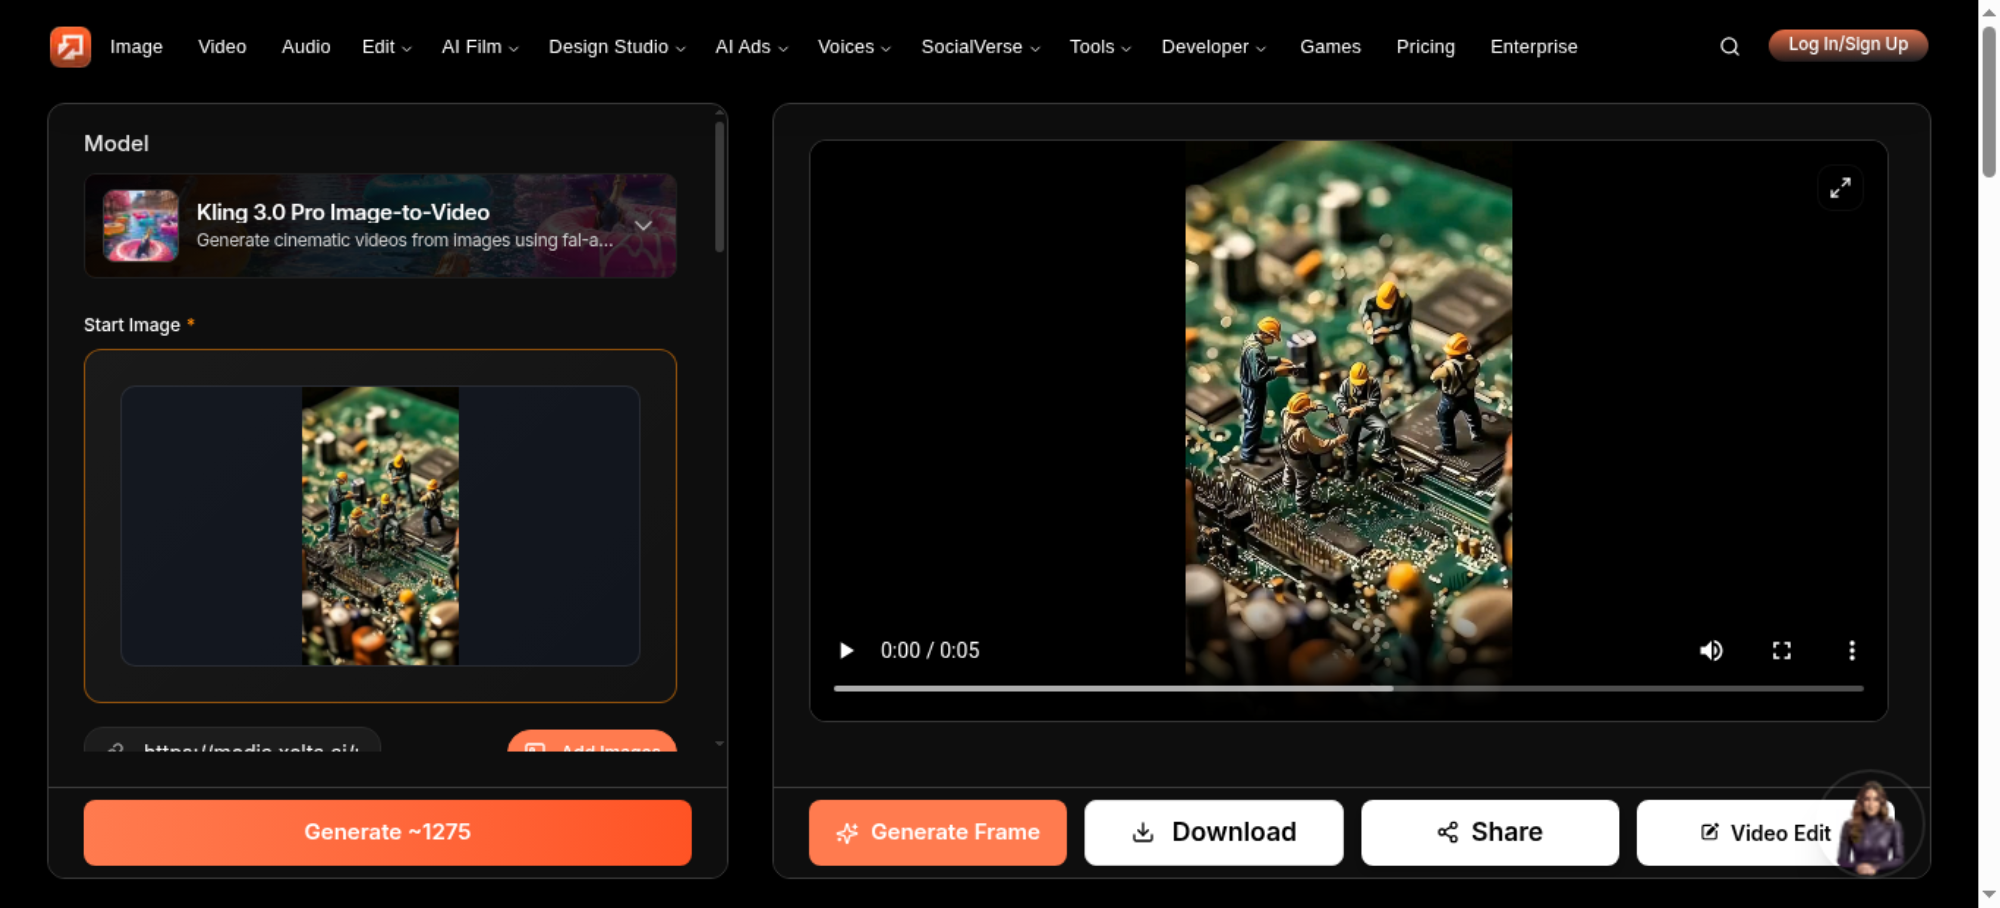Expand the video preview with the diagonal arrows icon
Screen dimensions: 2000x908
(1840, 188)
